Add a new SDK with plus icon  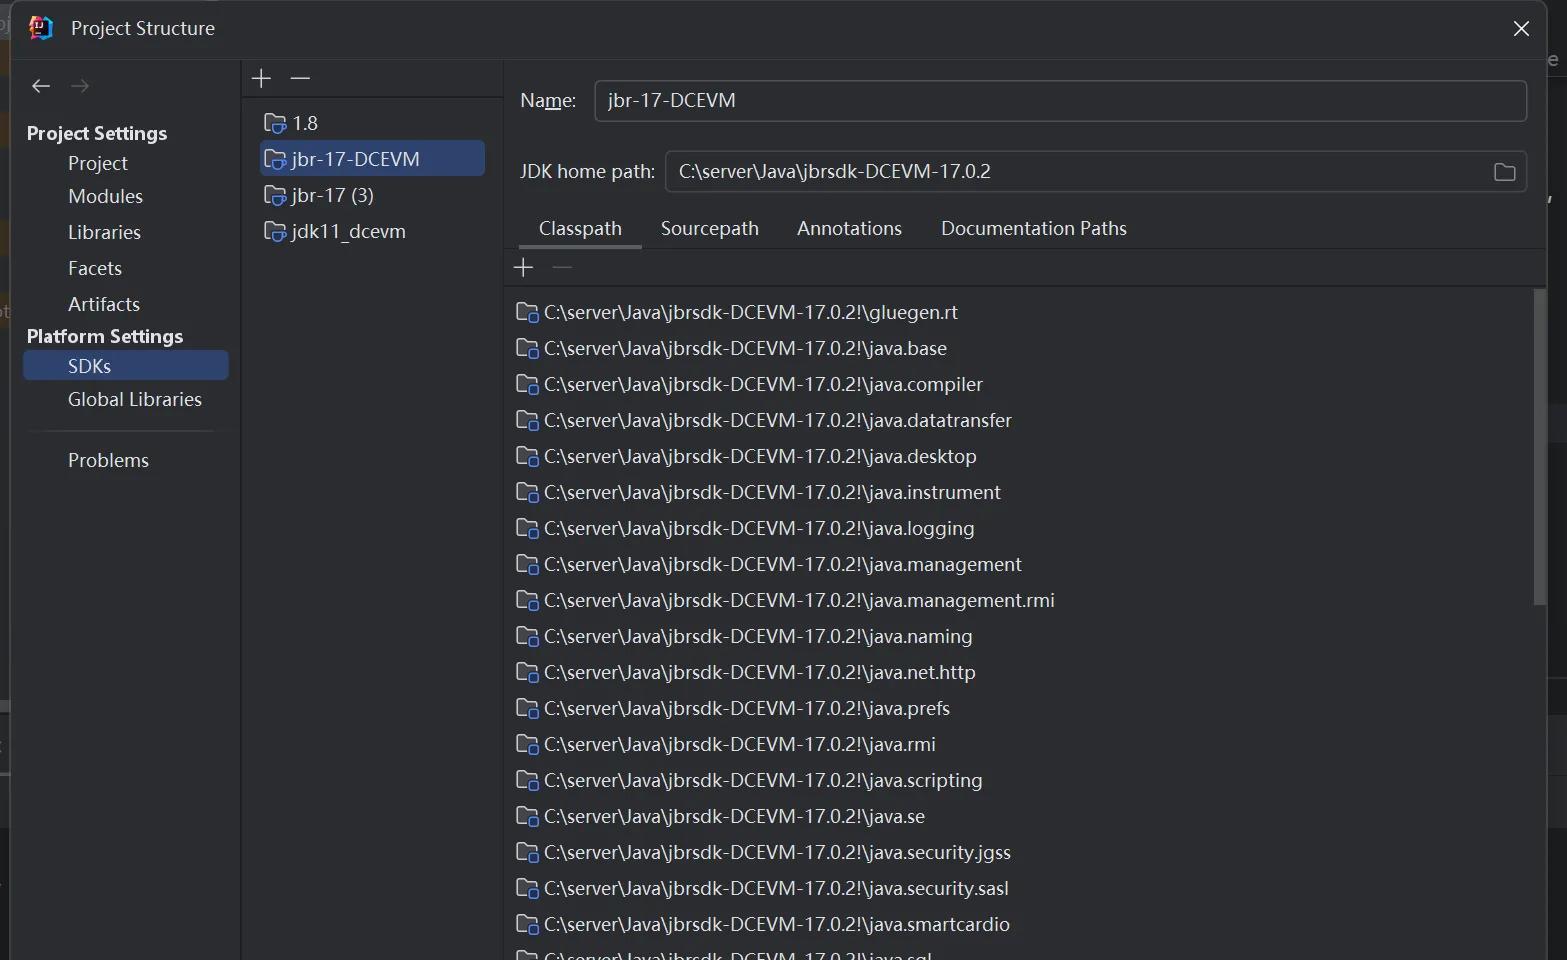261,78
